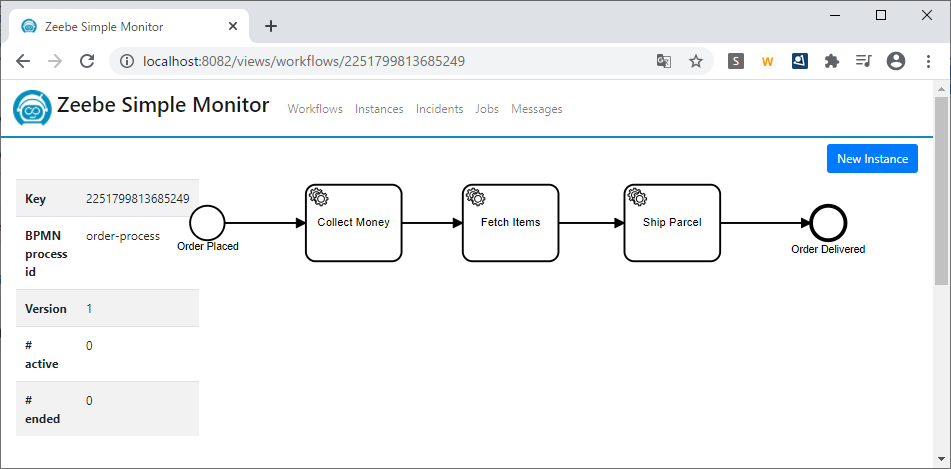Click the orange W extension icon
Viewport: 951px width, 469px height.
pos(768,61)
